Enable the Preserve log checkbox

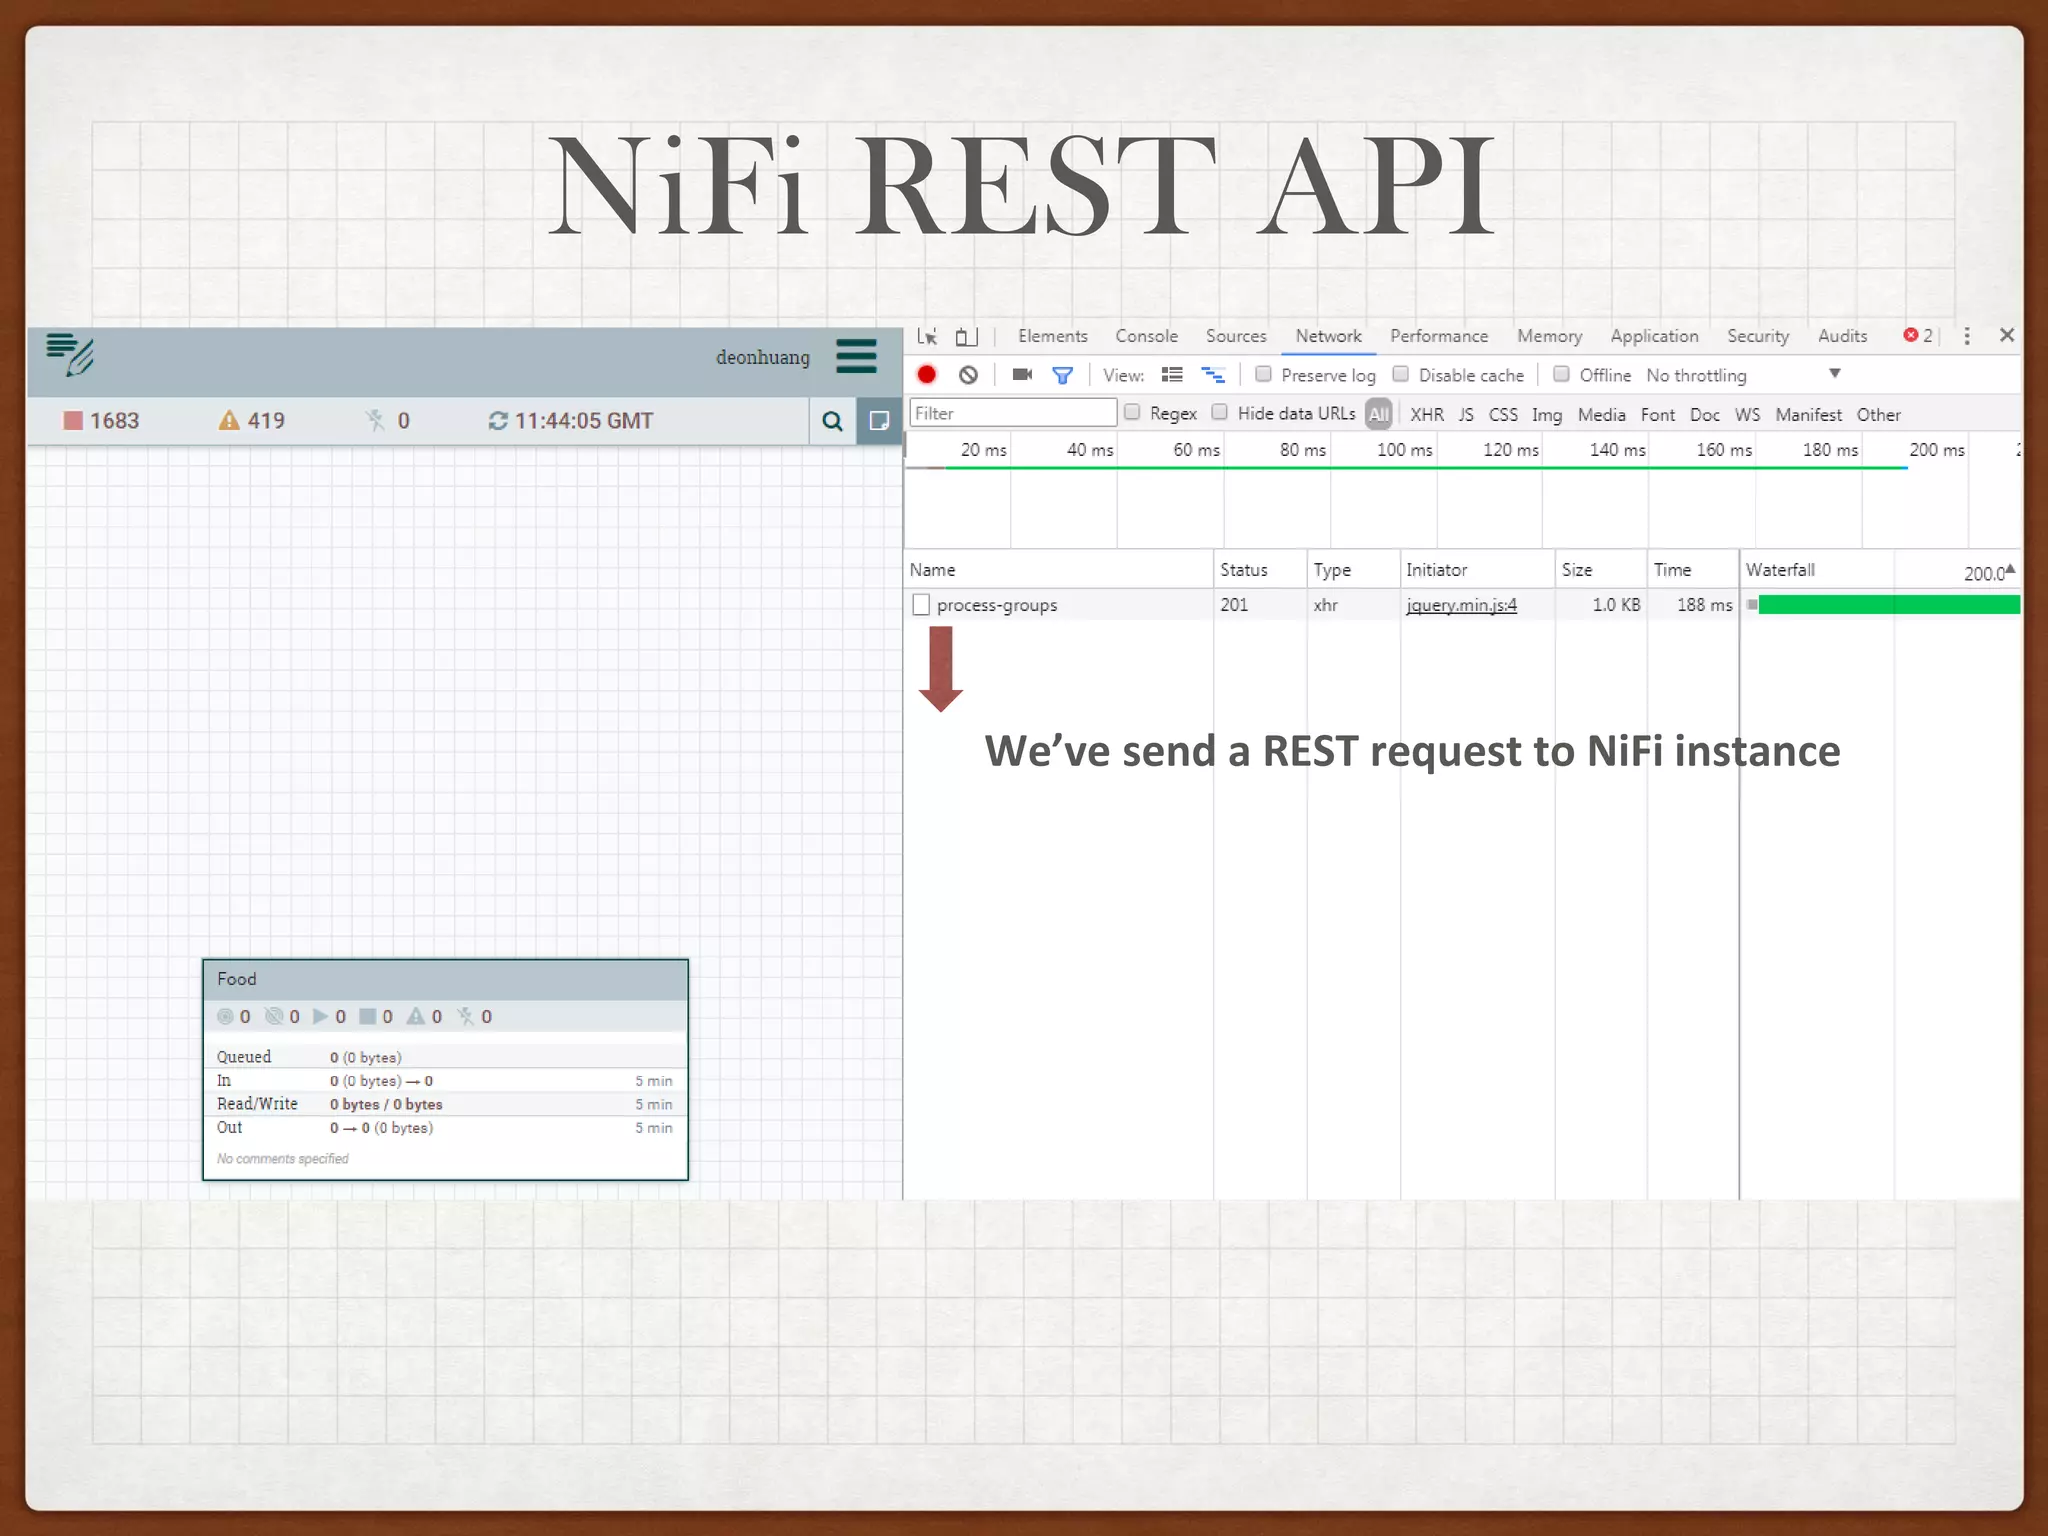pyautogui.click(x=1264, y=374)
